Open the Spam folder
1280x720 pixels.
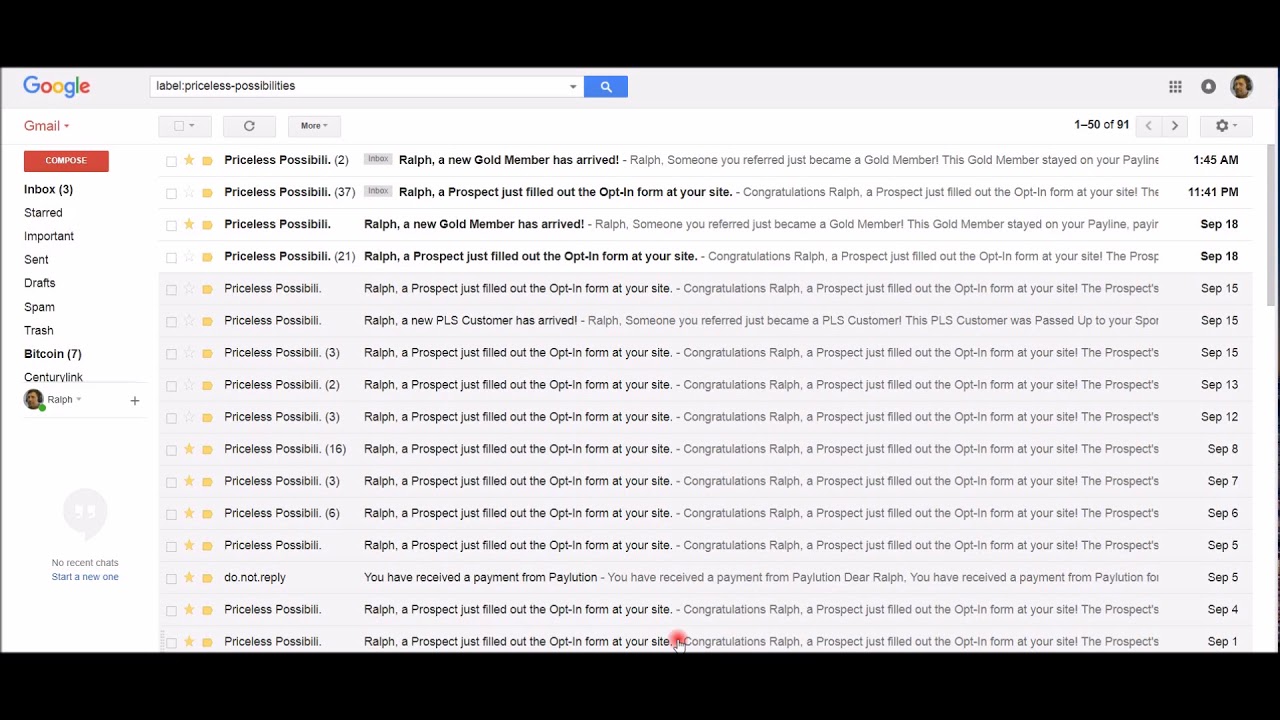39,307
